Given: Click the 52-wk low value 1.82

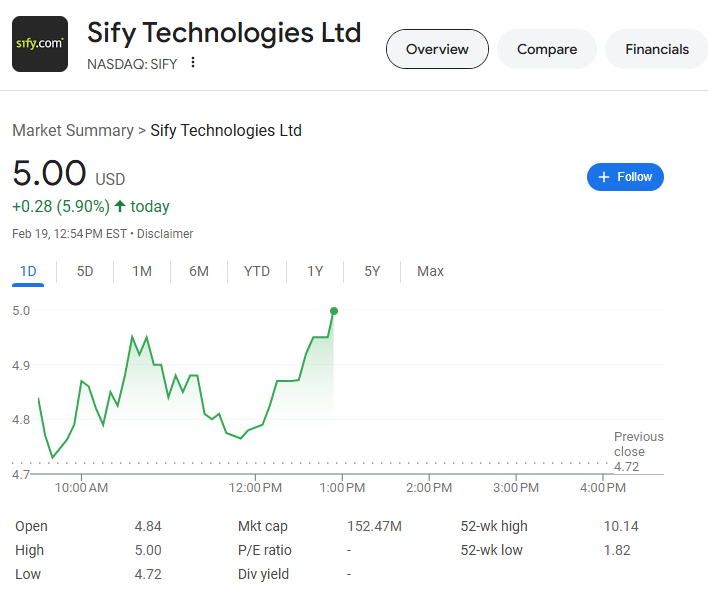Looking at the screenshot, I should coord(617,550).
